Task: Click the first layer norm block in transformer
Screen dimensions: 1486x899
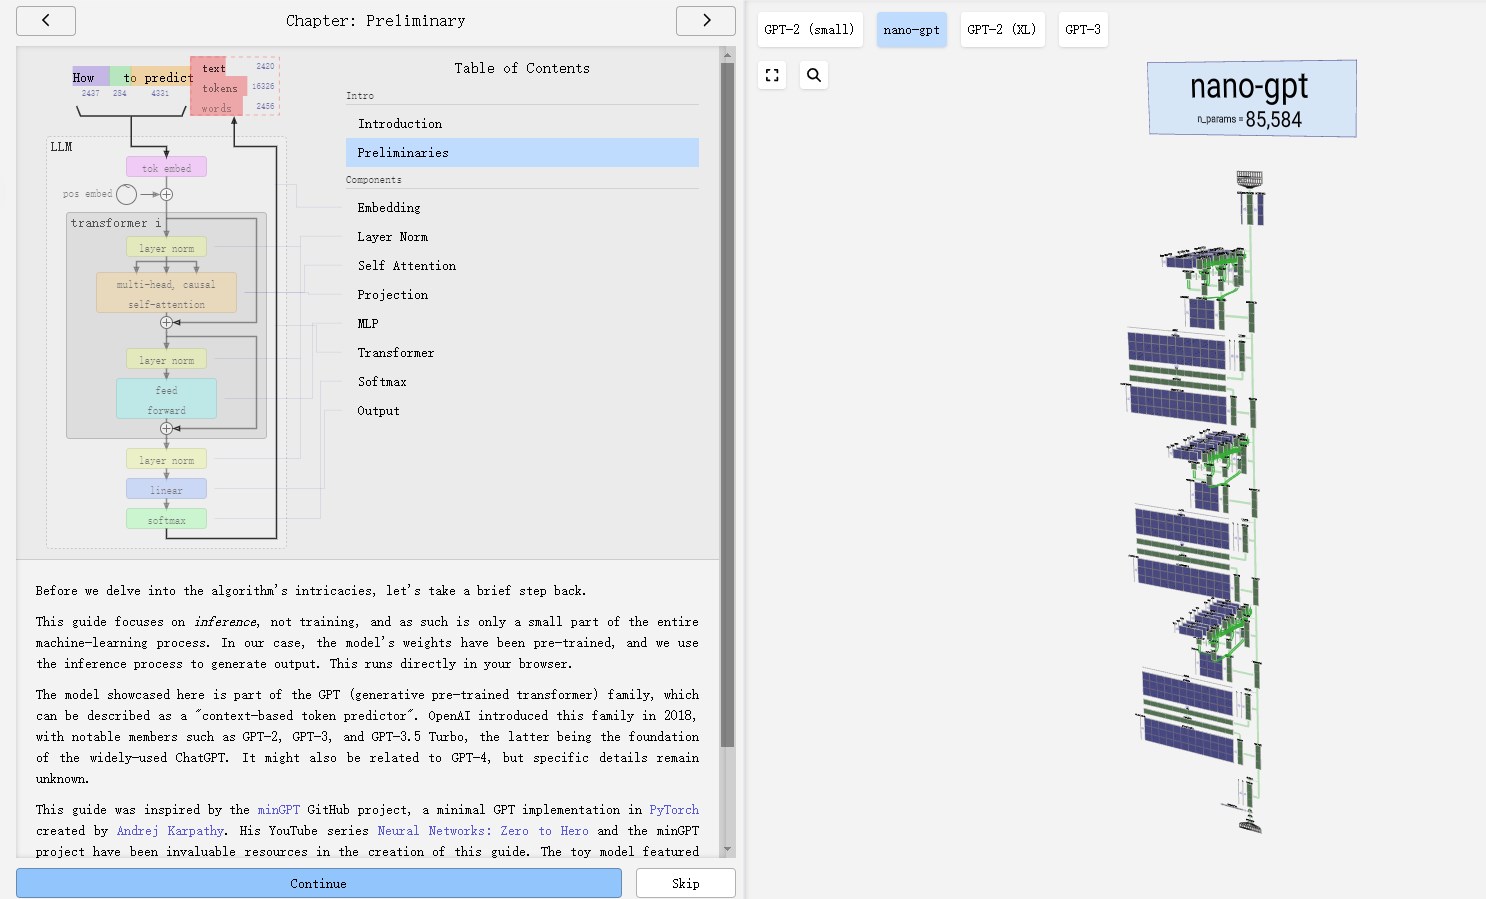Action: point(166,247)
